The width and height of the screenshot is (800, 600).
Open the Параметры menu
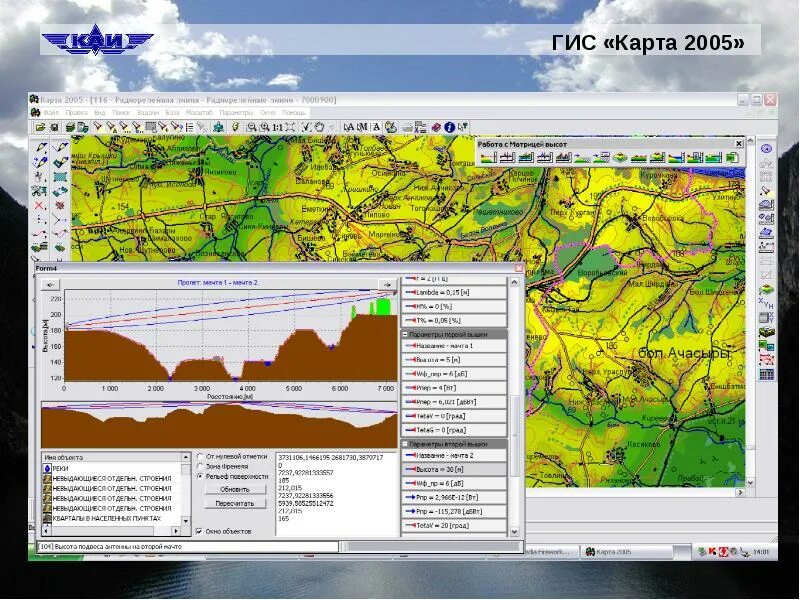pyautogui.click(x=236, y=112)
